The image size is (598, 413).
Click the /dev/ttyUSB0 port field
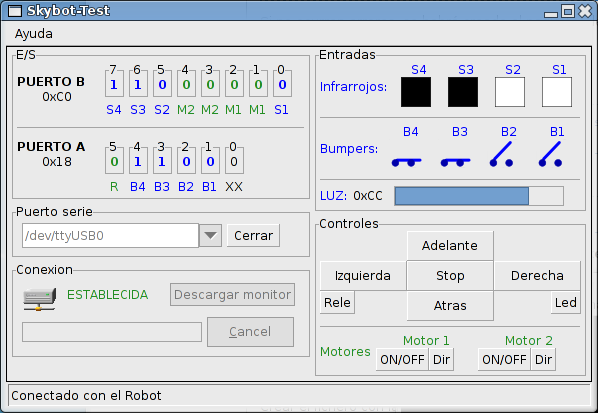coord(110,236)
